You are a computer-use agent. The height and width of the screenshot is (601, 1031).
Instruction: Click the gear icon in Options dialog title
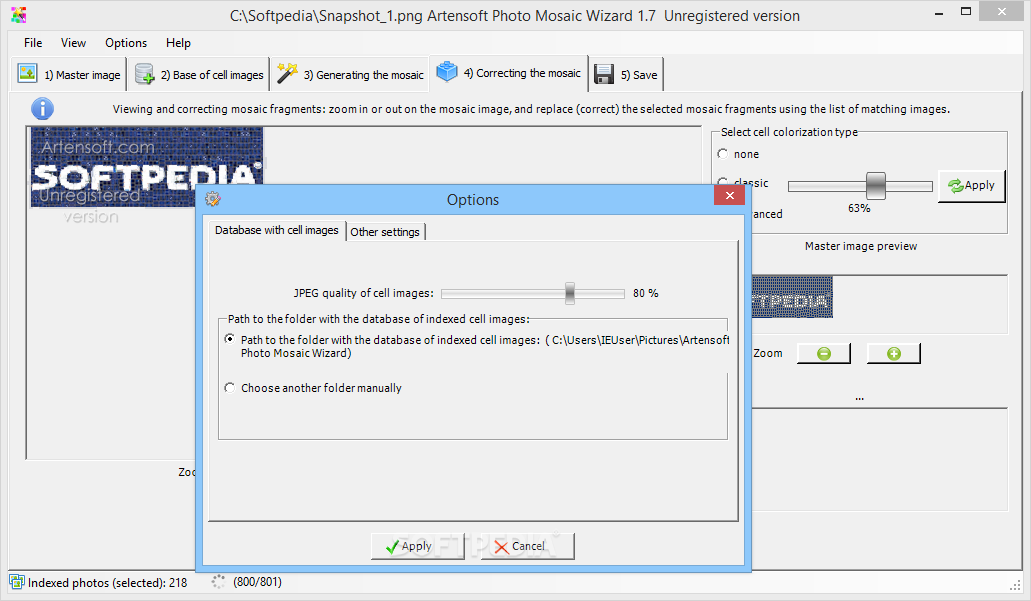(212, 199)
